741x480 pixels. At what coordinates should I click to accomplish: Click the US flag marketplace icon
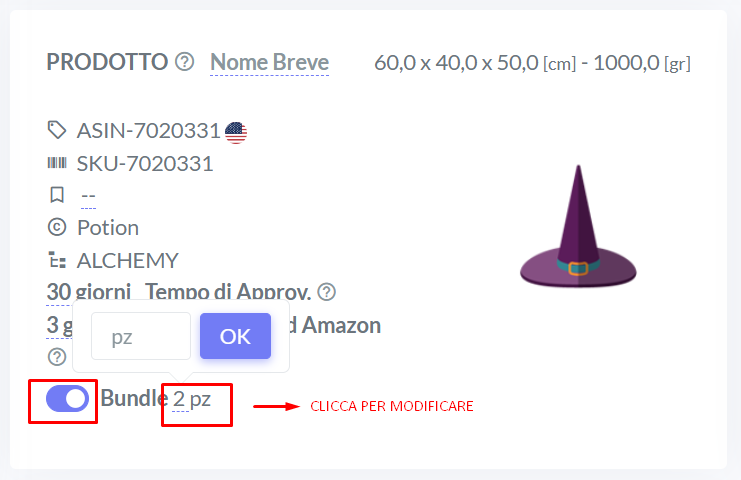pos(235,133)
